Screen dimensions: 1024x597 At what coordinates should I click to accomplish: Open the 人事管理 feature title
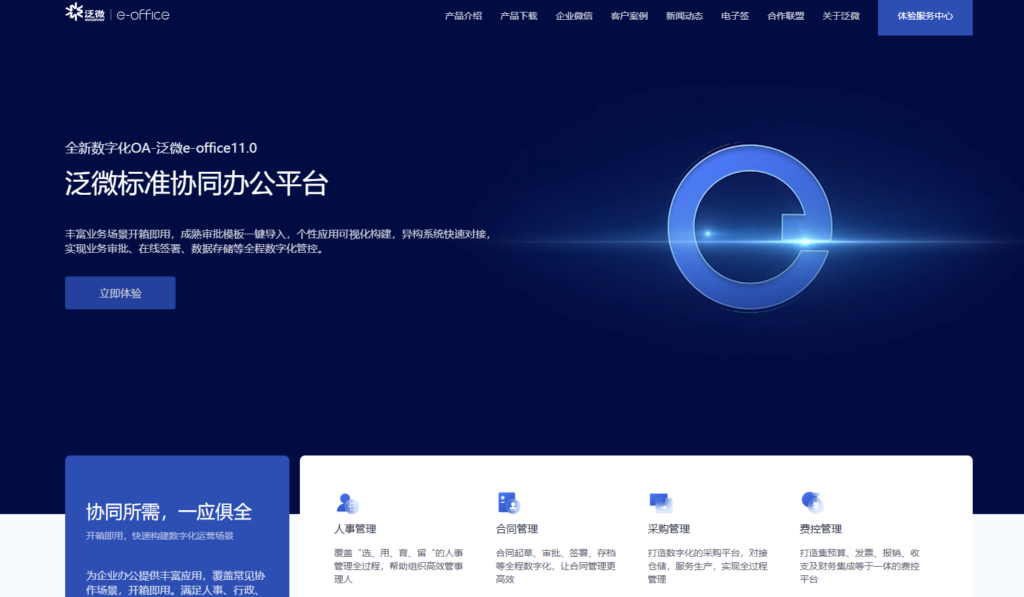click(x=355, y=529)
